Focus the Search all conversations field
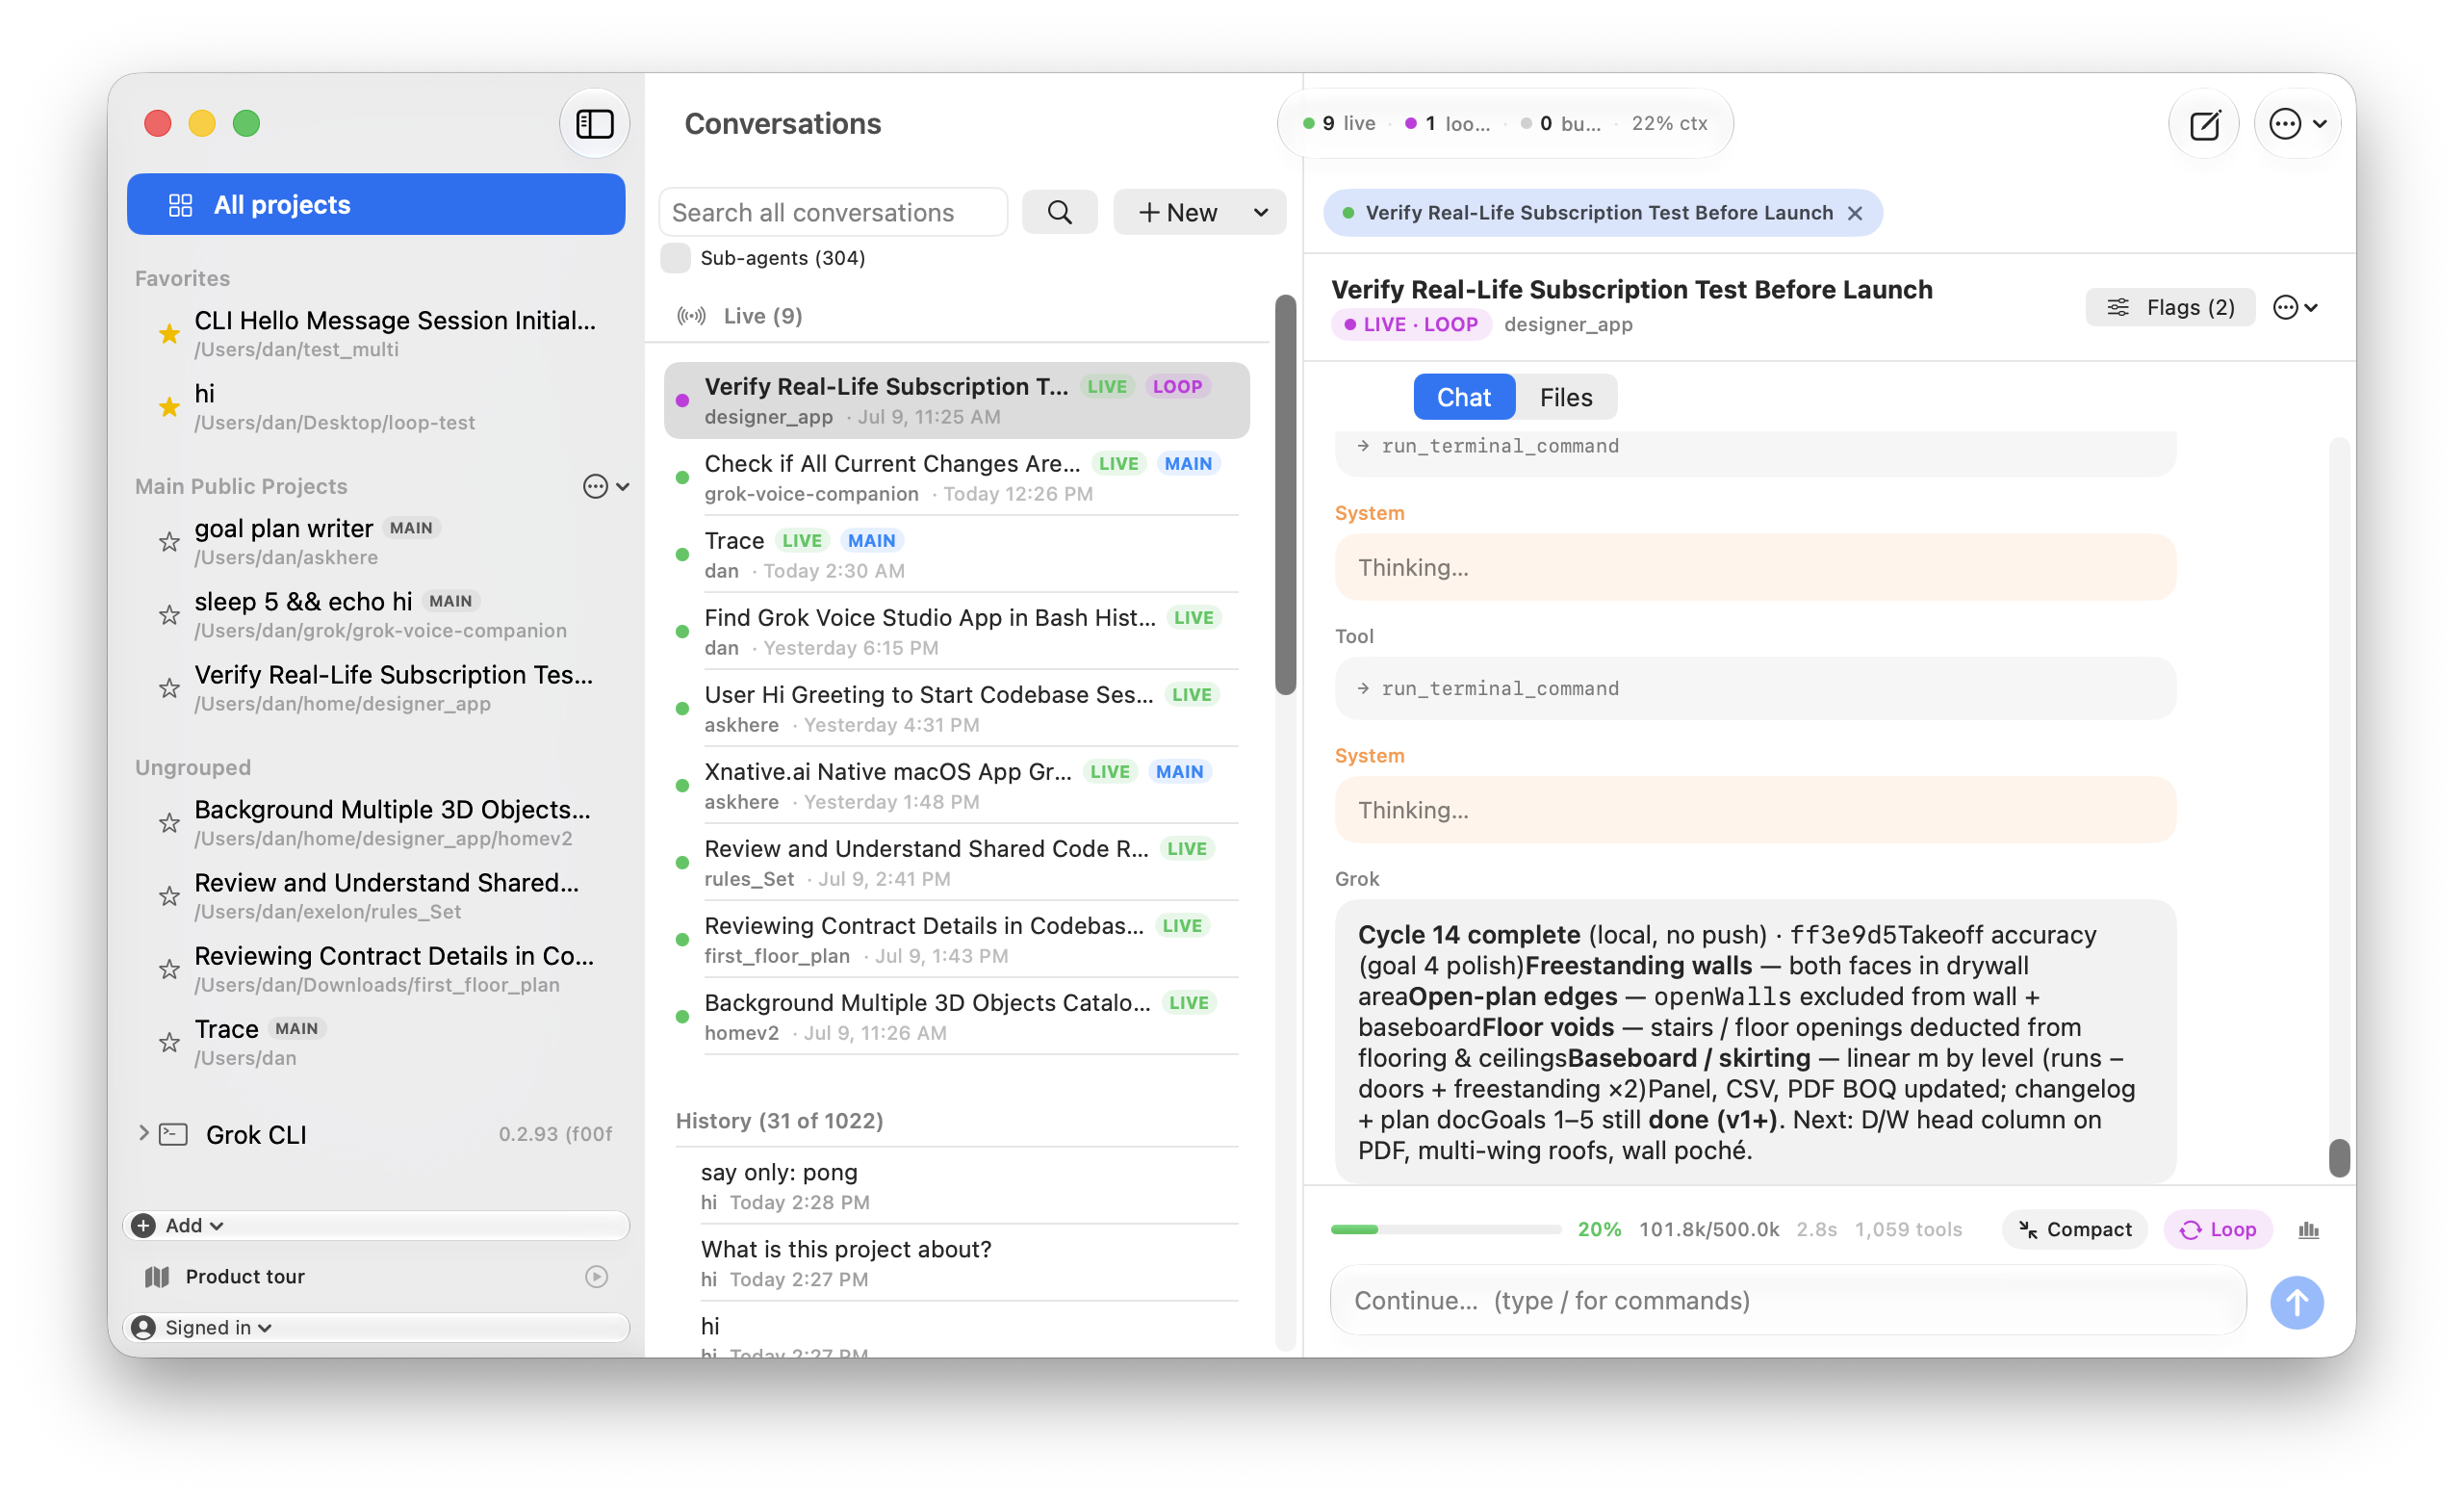The image size is (2464, 1500). click(833, 212)
